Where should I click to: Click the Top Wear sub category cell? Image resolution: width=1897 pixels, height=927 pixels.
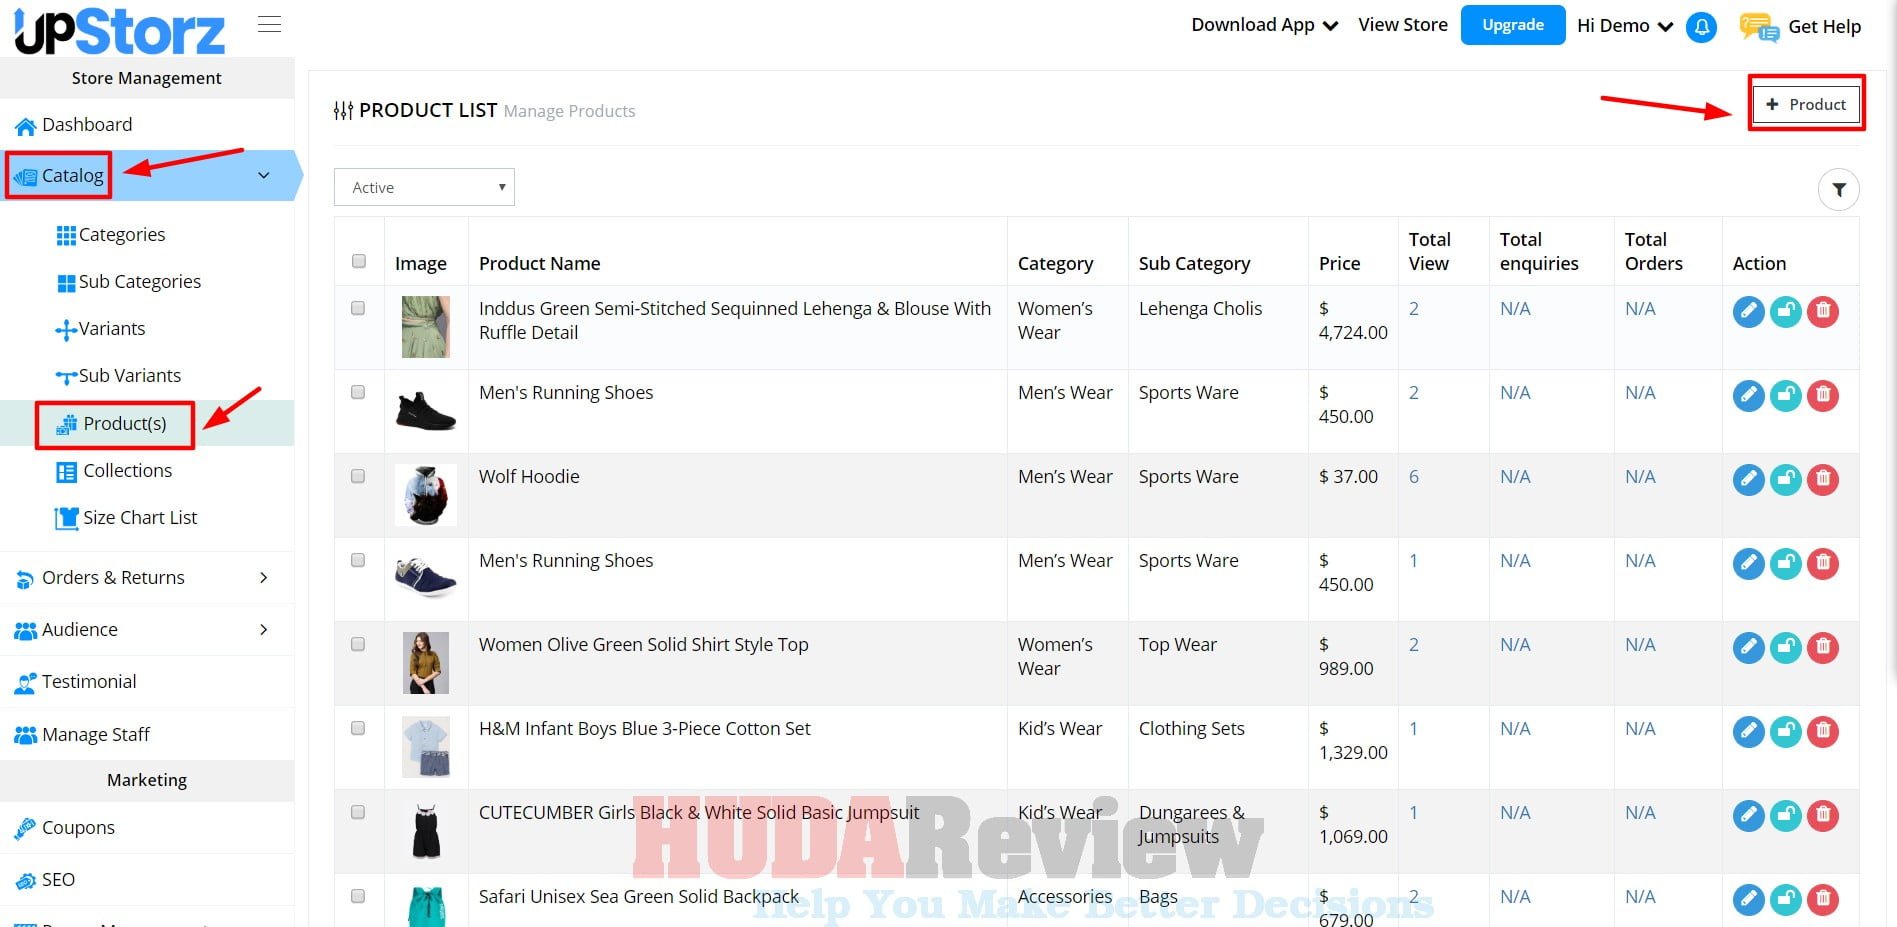click(x=1177, y=645)
